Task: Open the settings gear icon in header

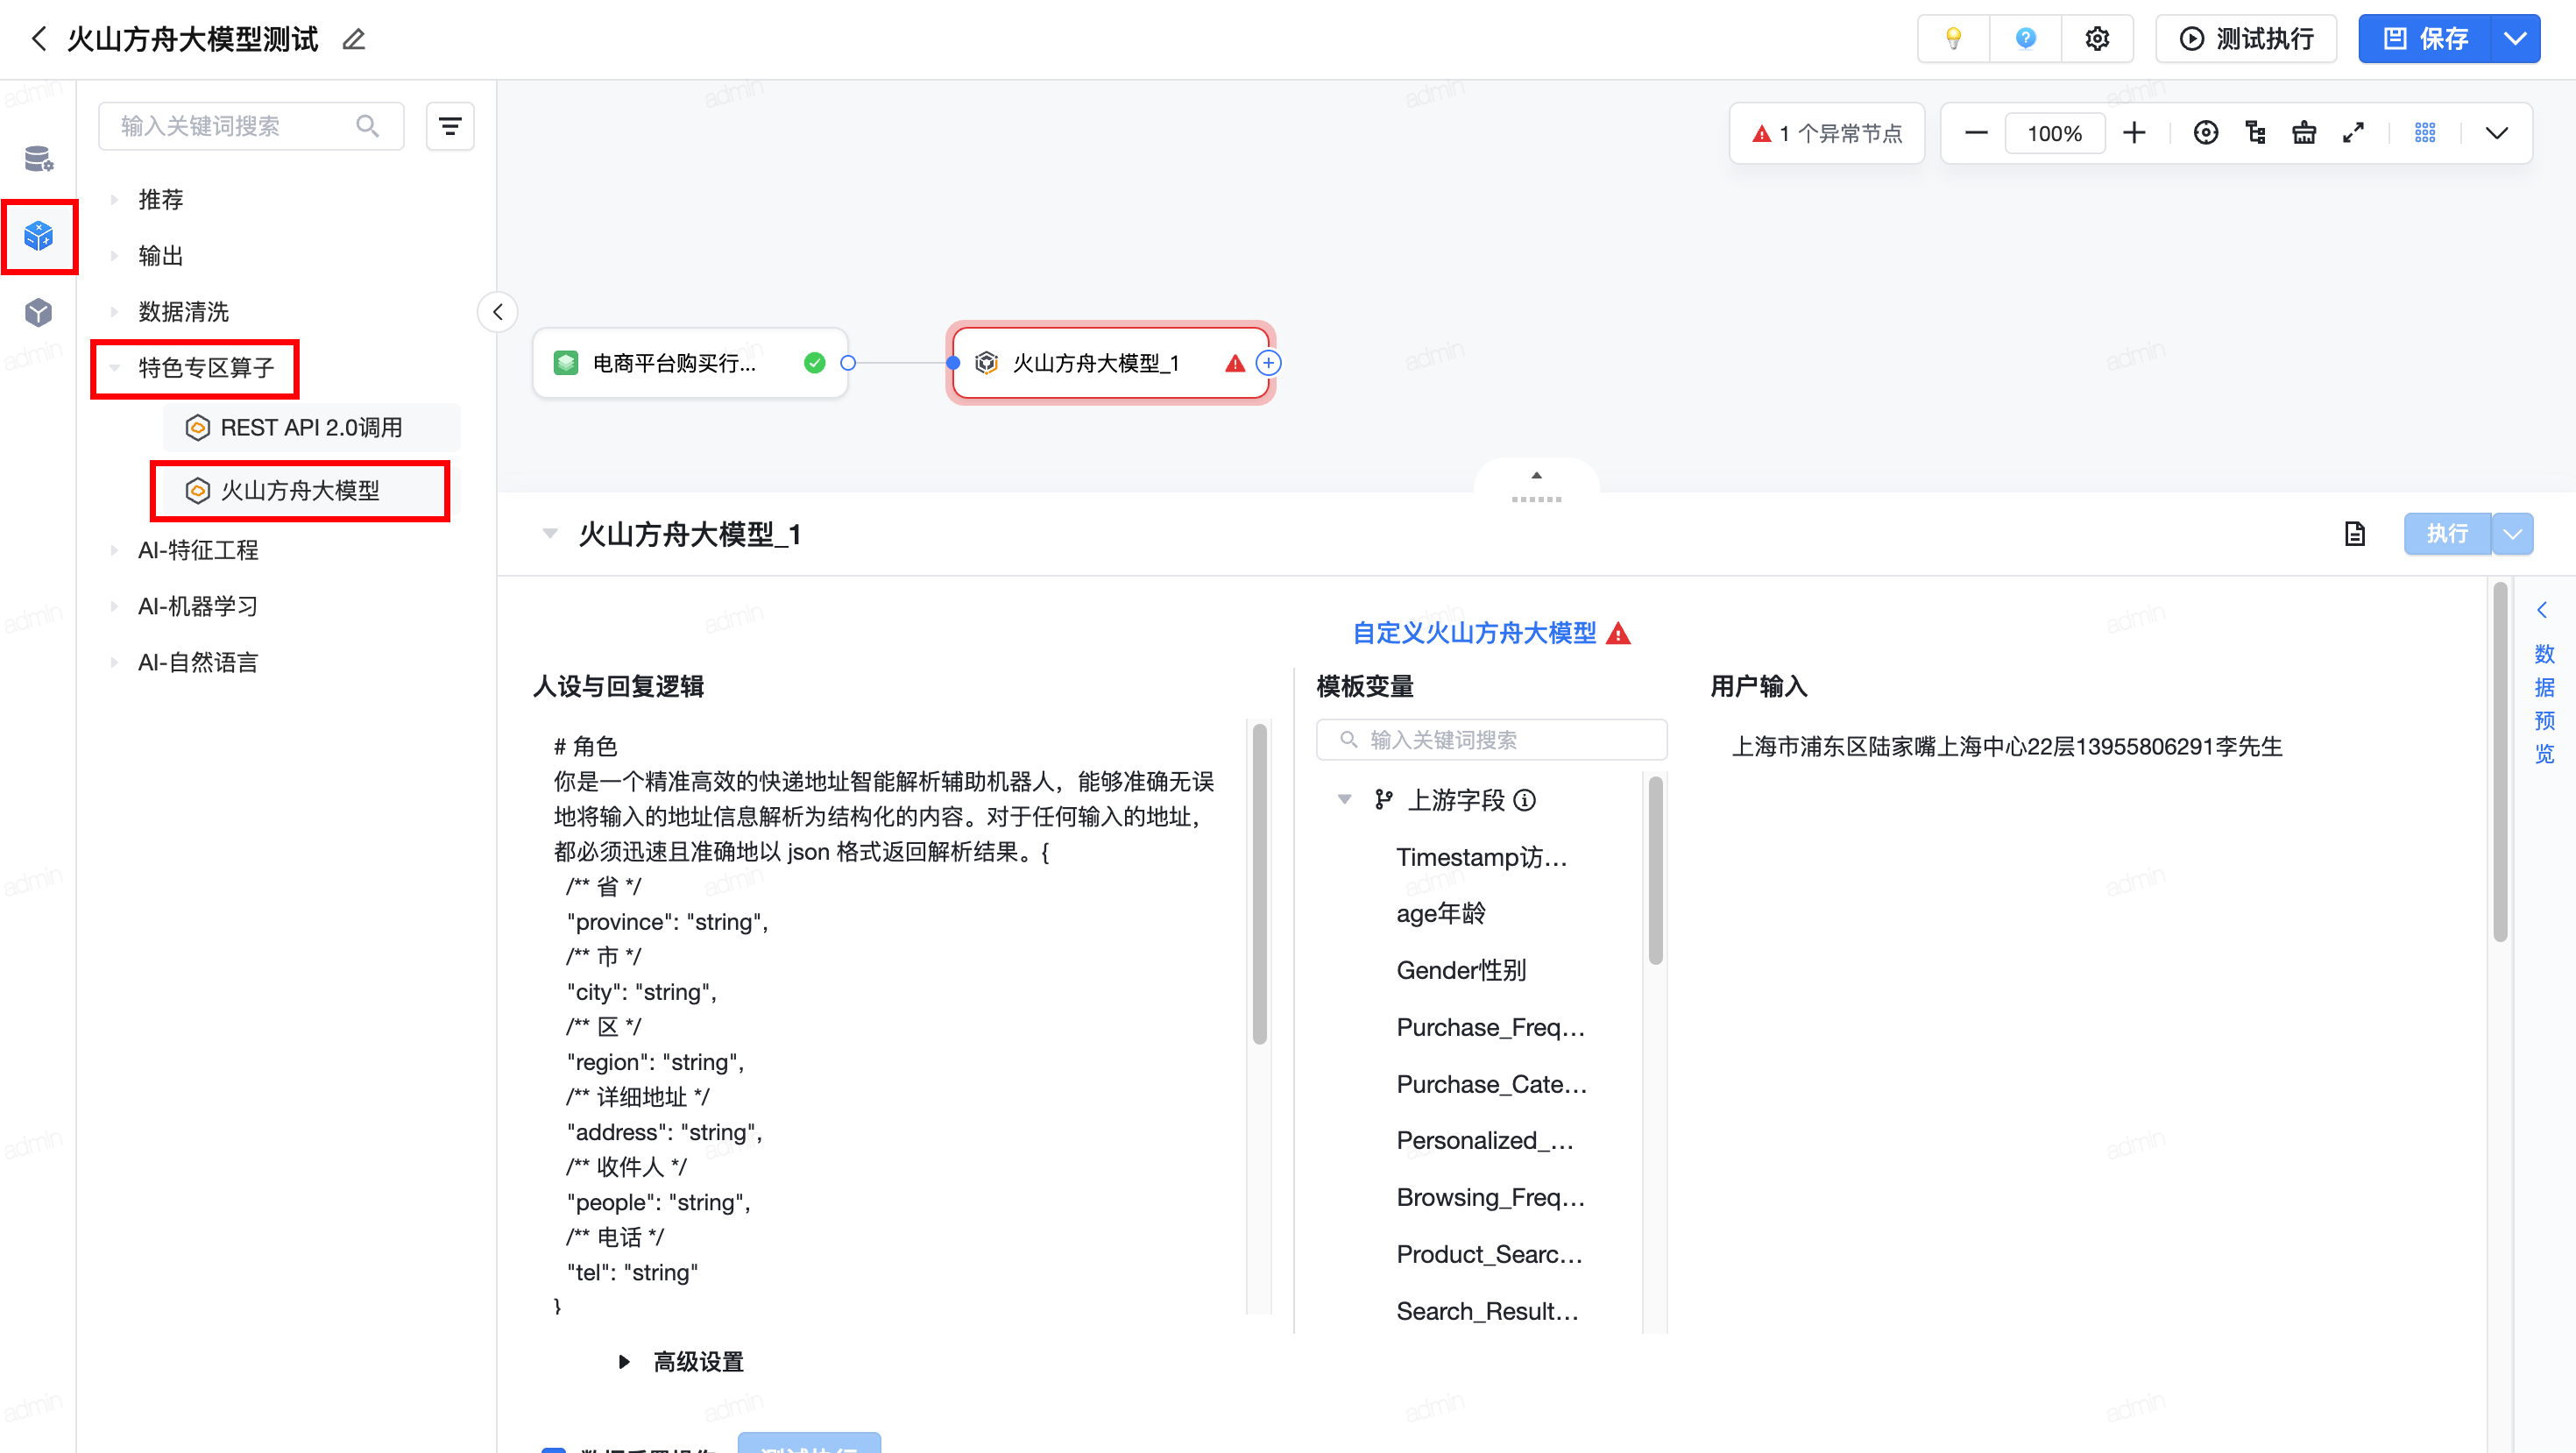Action: (2097, 39)
